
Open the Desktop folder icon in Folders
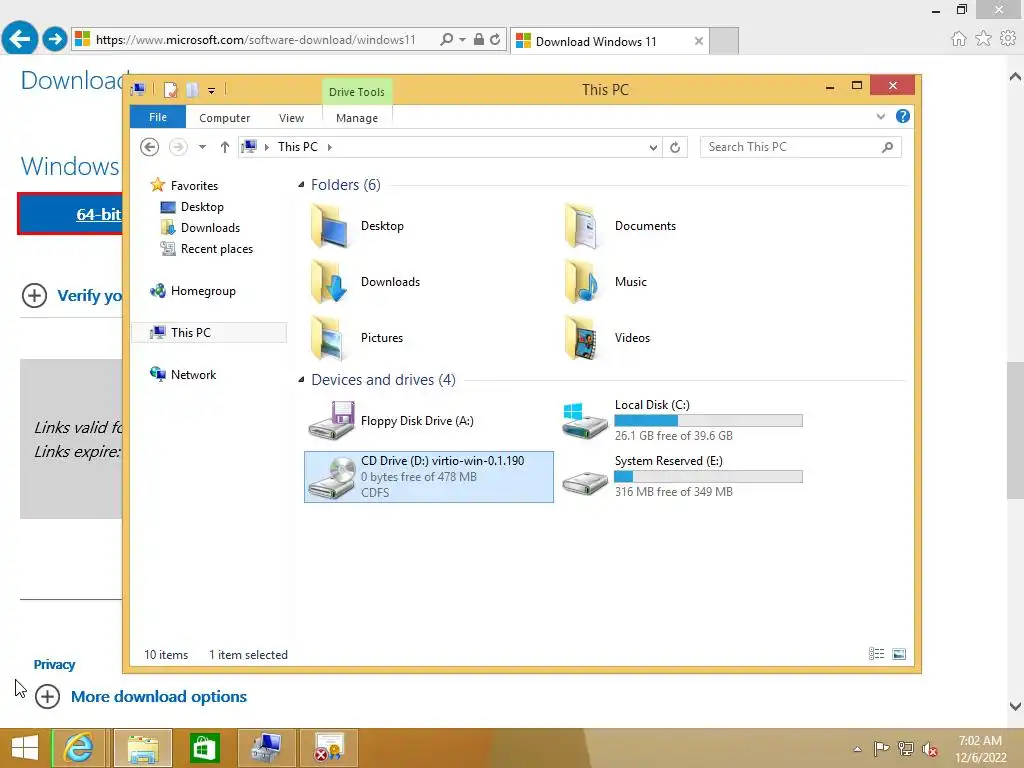coord(329,226)
